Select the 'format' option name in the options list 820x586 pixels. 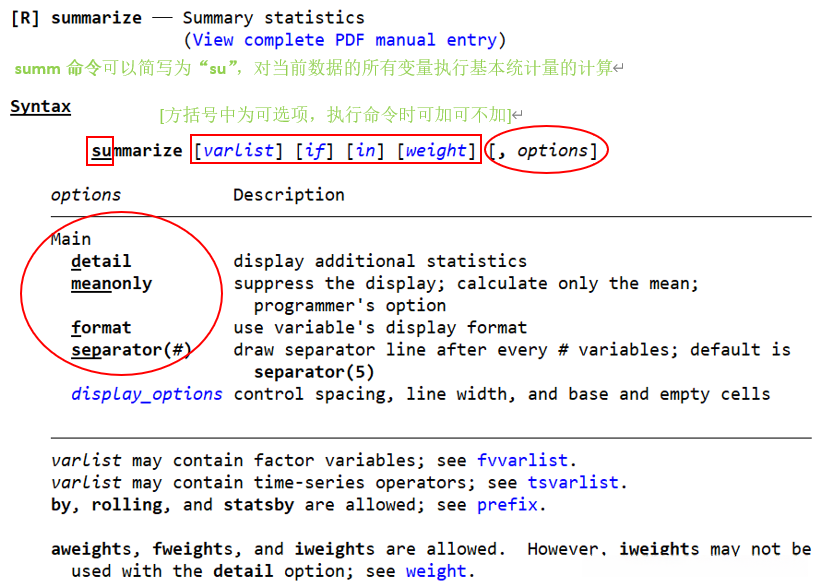click(101, 327)
